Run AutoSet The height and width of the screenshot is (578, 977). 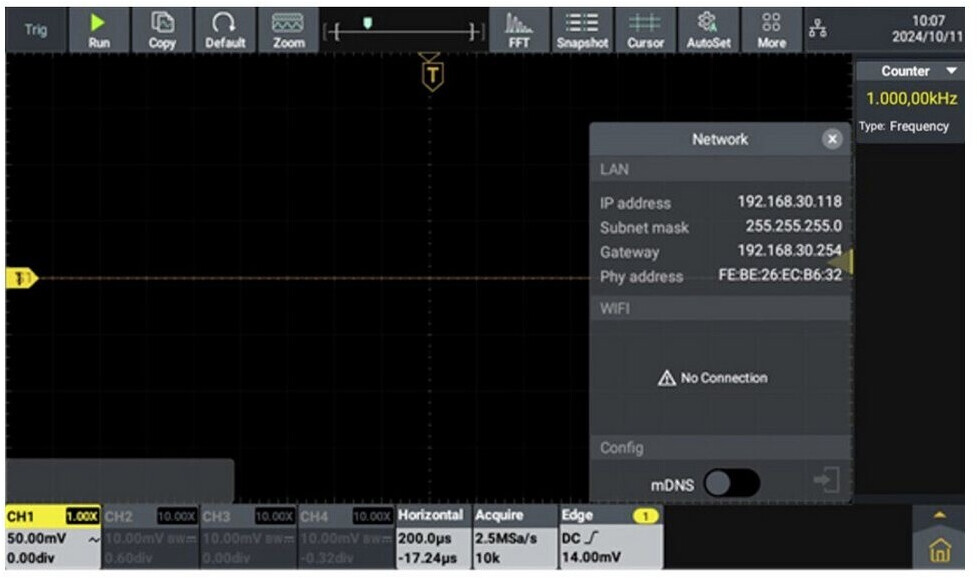(708, 29)
